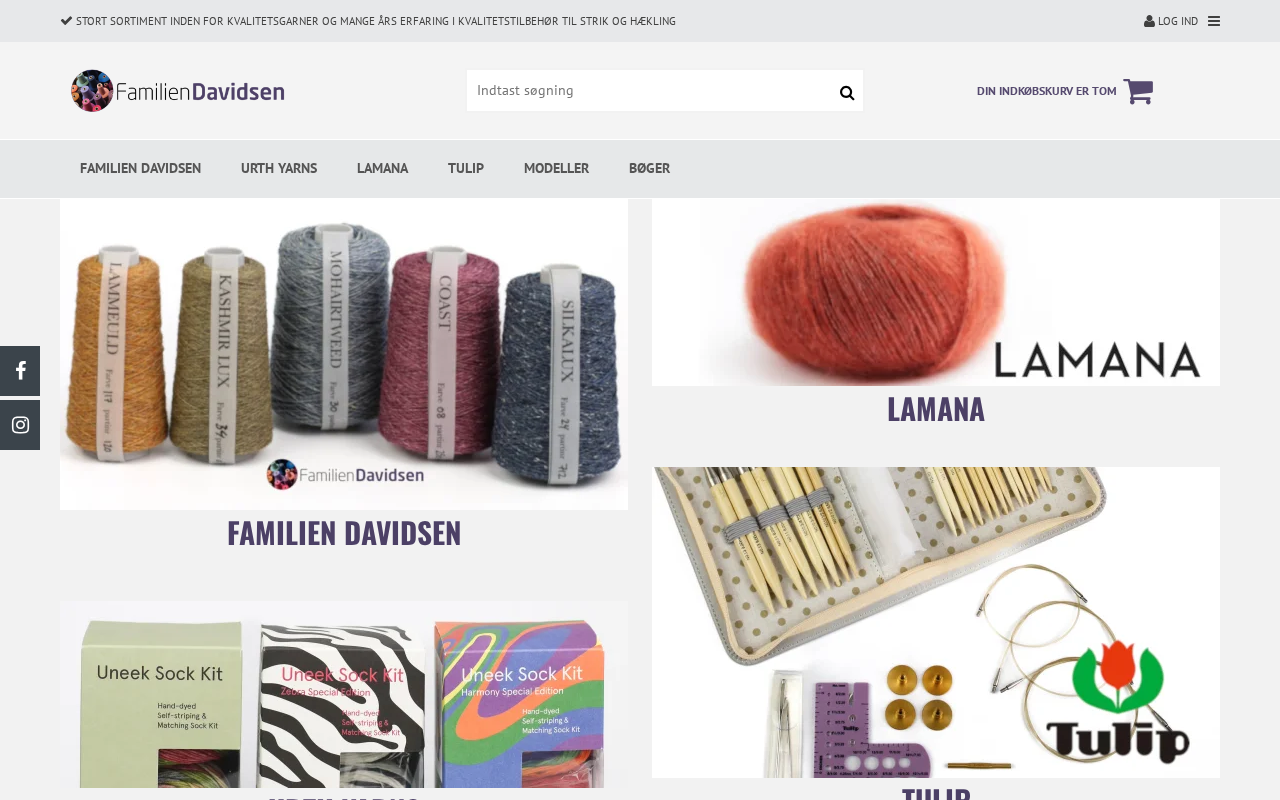Focus the Indtast søgning search field
This screenshot has height=800, width=1280.
pos(652,91)
